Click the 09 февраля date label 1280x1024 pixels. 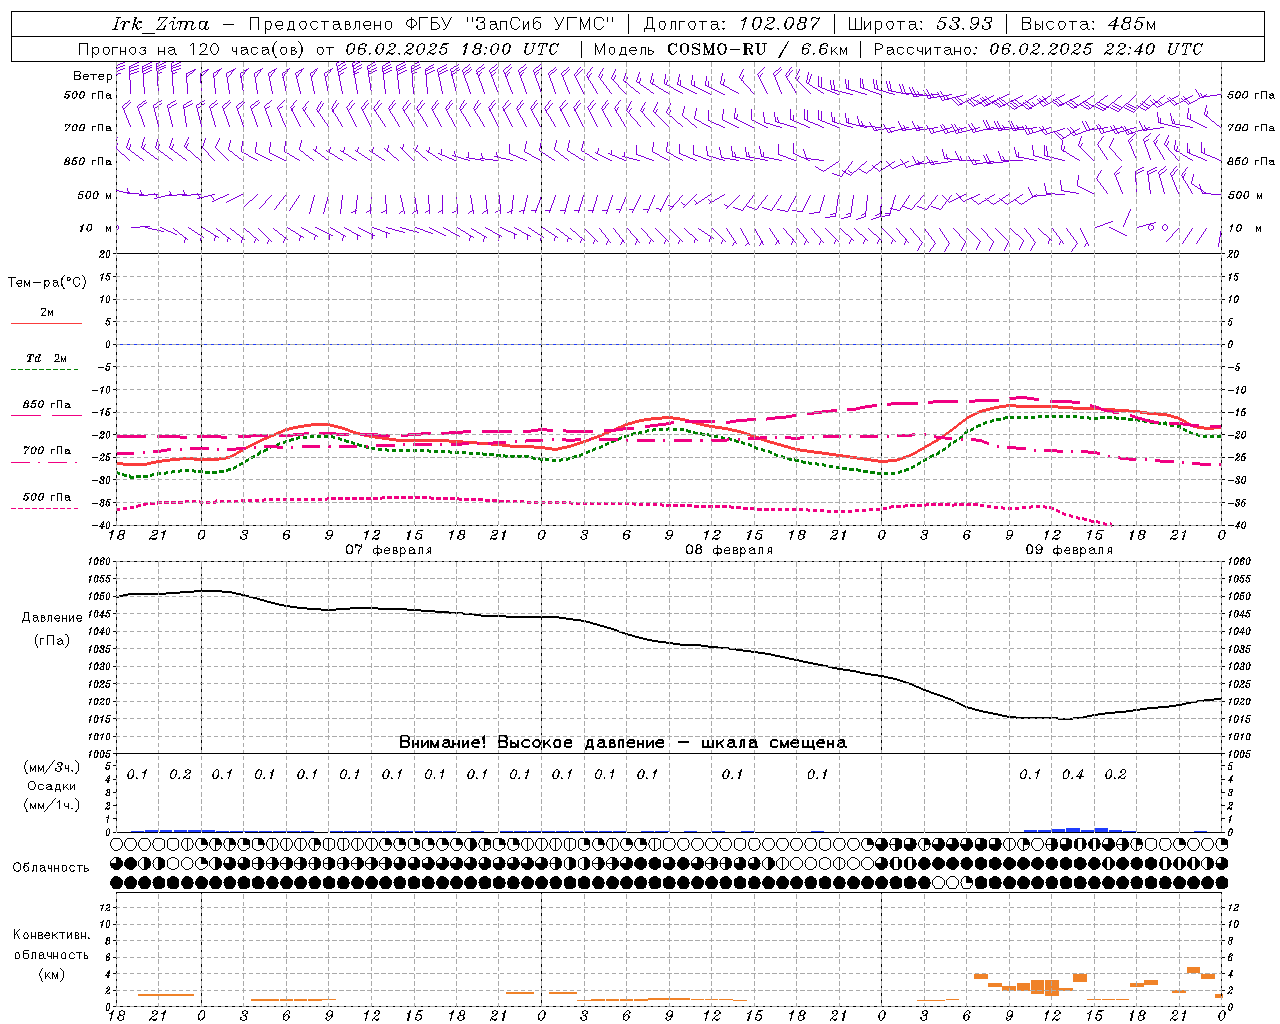coord(1069,550)
